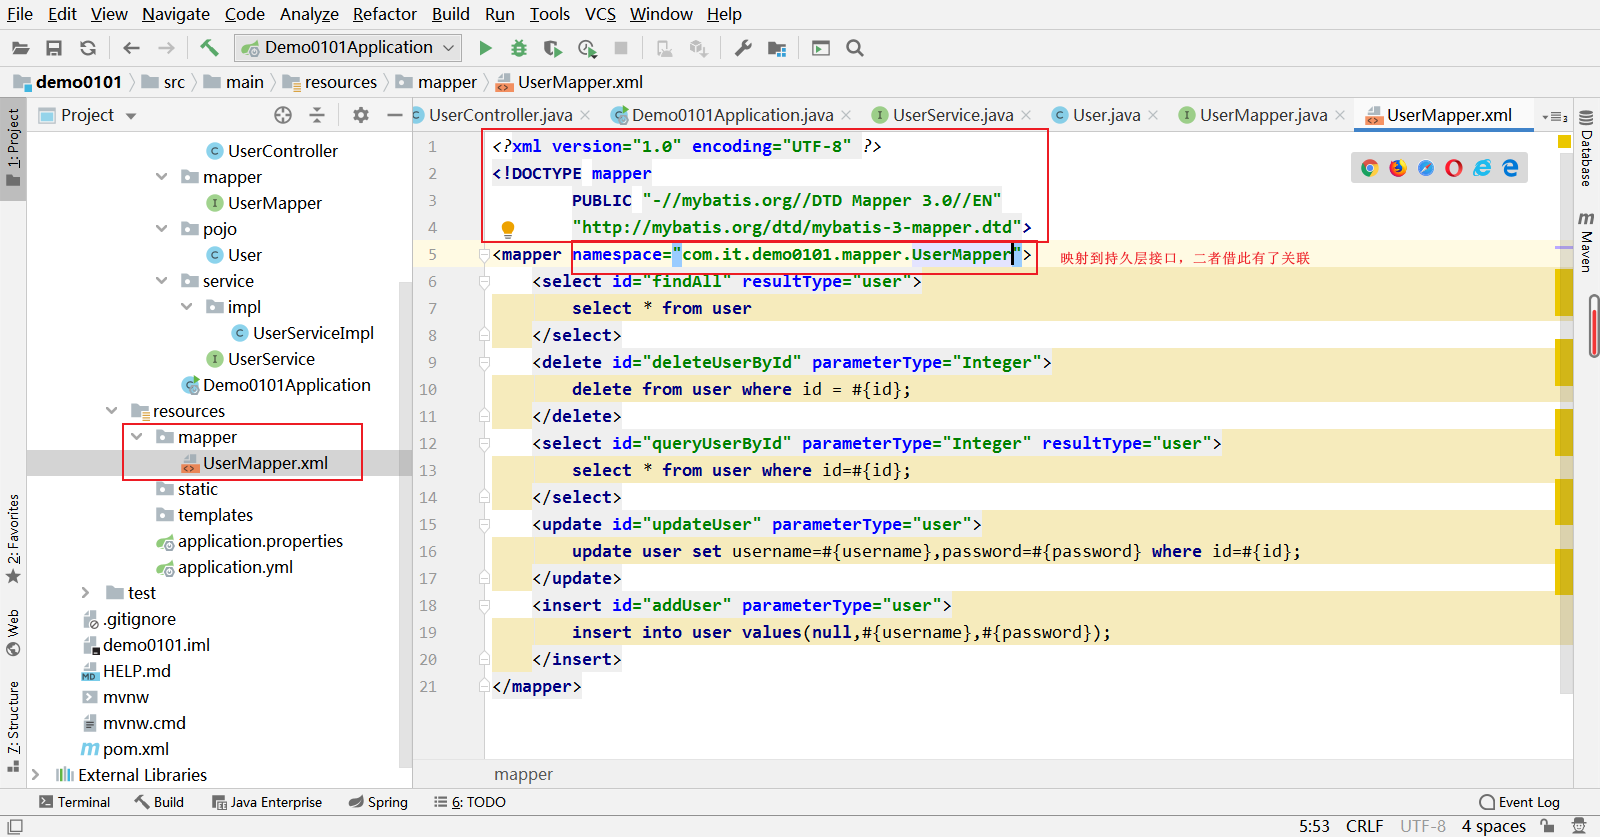Image resolution: width=1600 pixels, height=837 pixels.
Task: Preview in Internet Explorer icon
Action: click(1482, 168)
